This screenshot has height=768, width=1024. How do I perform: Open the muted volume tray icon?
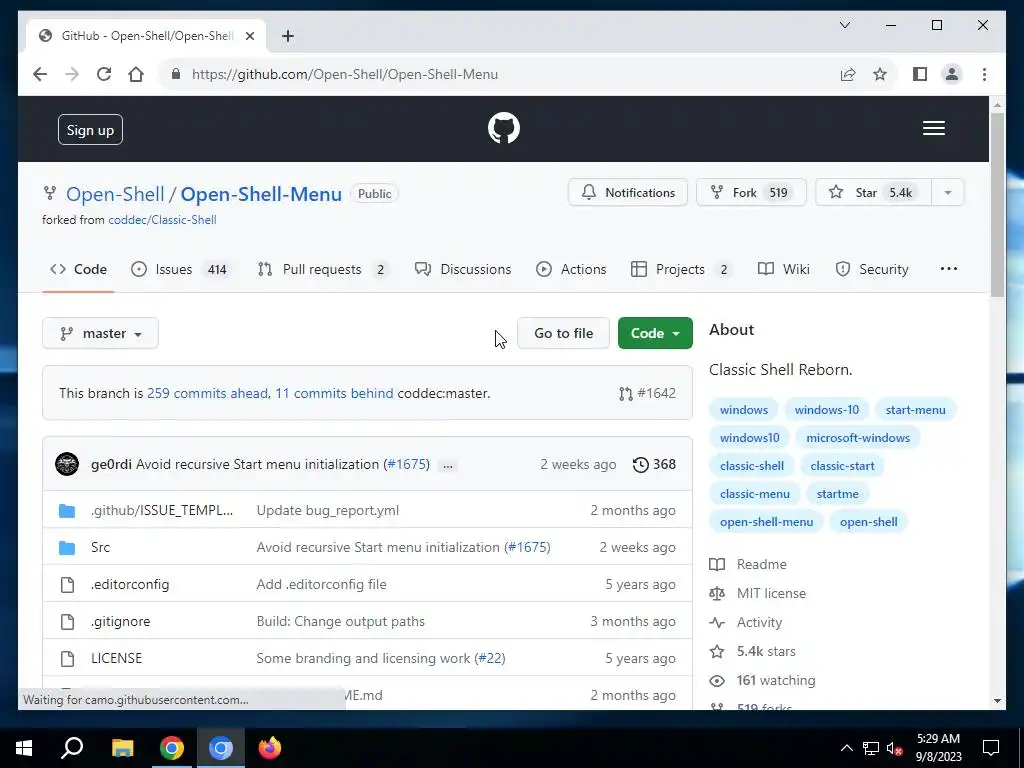(894, 748)
